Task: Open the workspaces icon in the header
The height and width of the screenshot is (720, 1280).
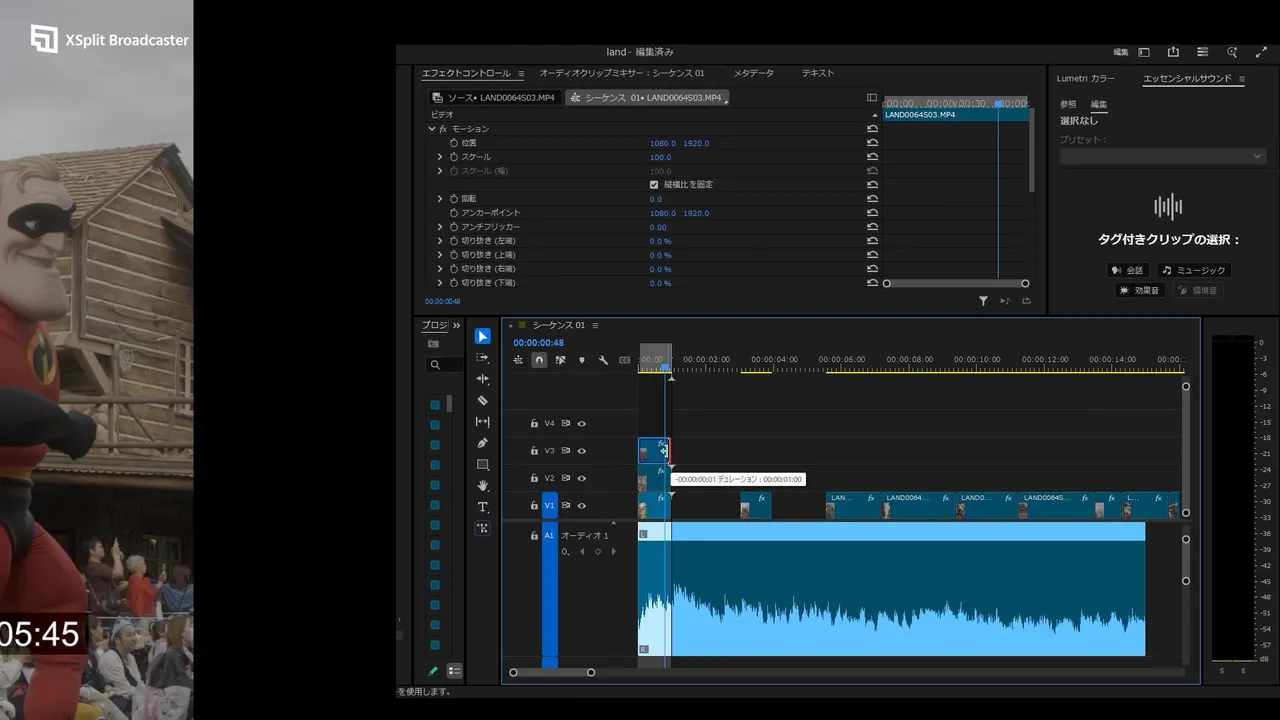Action: coord(1144,52)
